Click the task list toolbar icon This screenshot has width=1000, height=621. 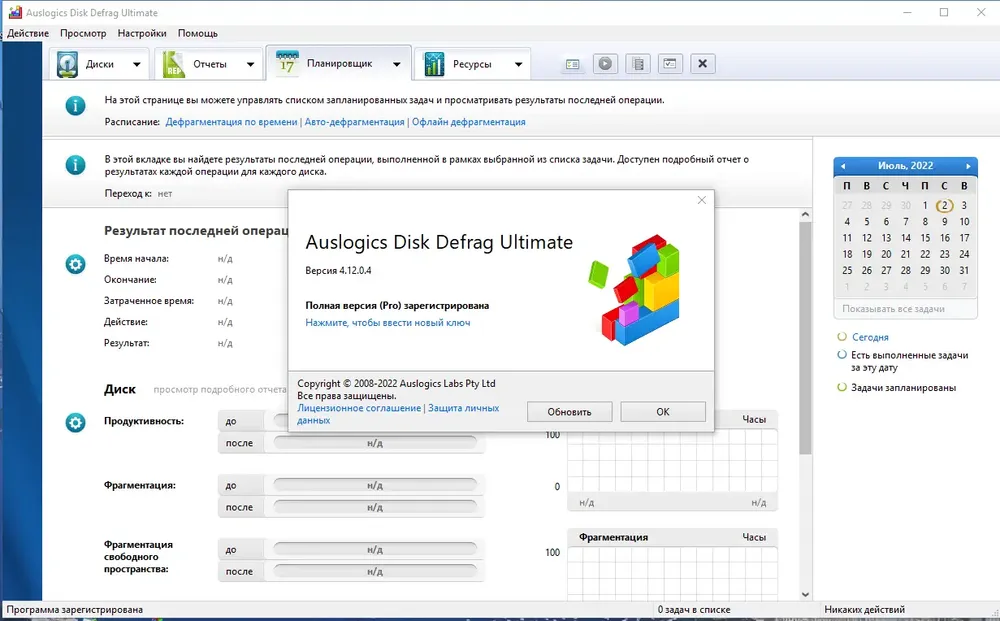638,63
